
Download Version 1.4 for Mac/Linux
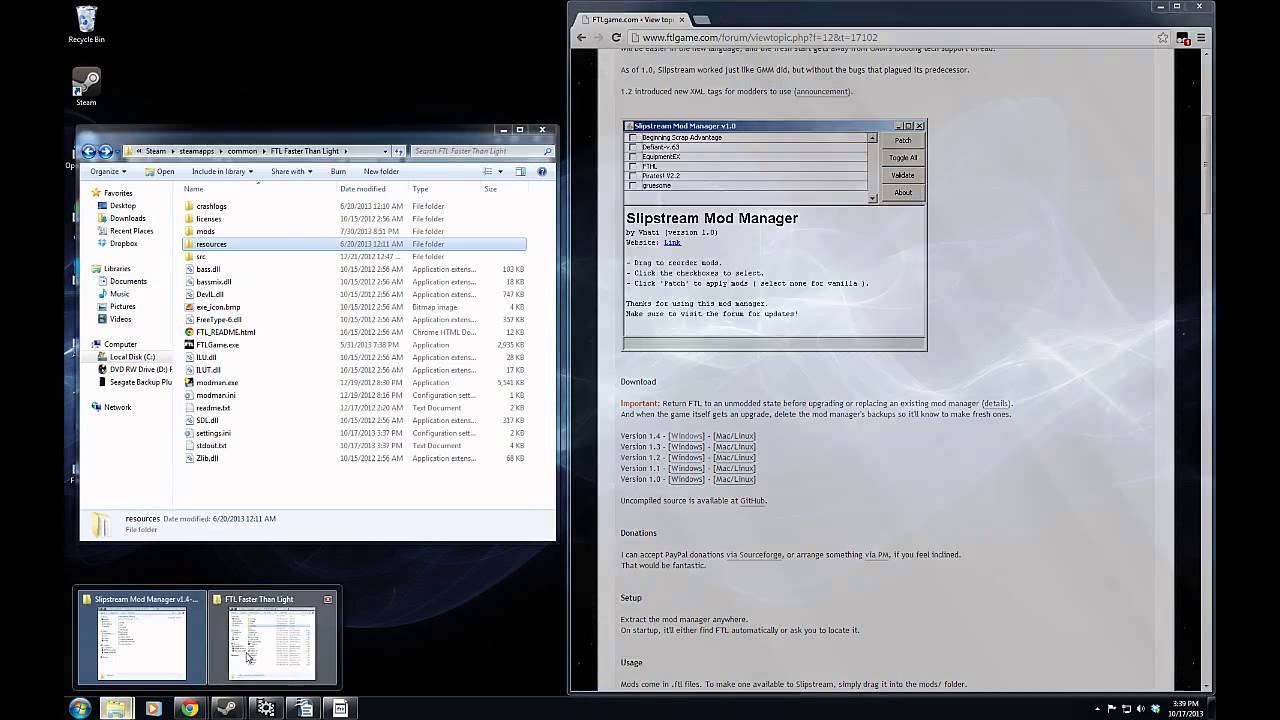click(735, 436)
